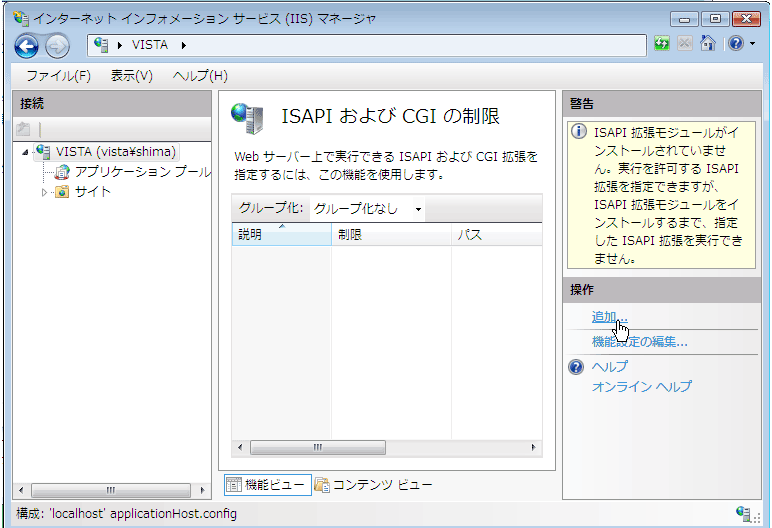772x528 pixels.
Task: Click the Home icon in toolbar
Action: pyautogui.click(x=708, y=44)
